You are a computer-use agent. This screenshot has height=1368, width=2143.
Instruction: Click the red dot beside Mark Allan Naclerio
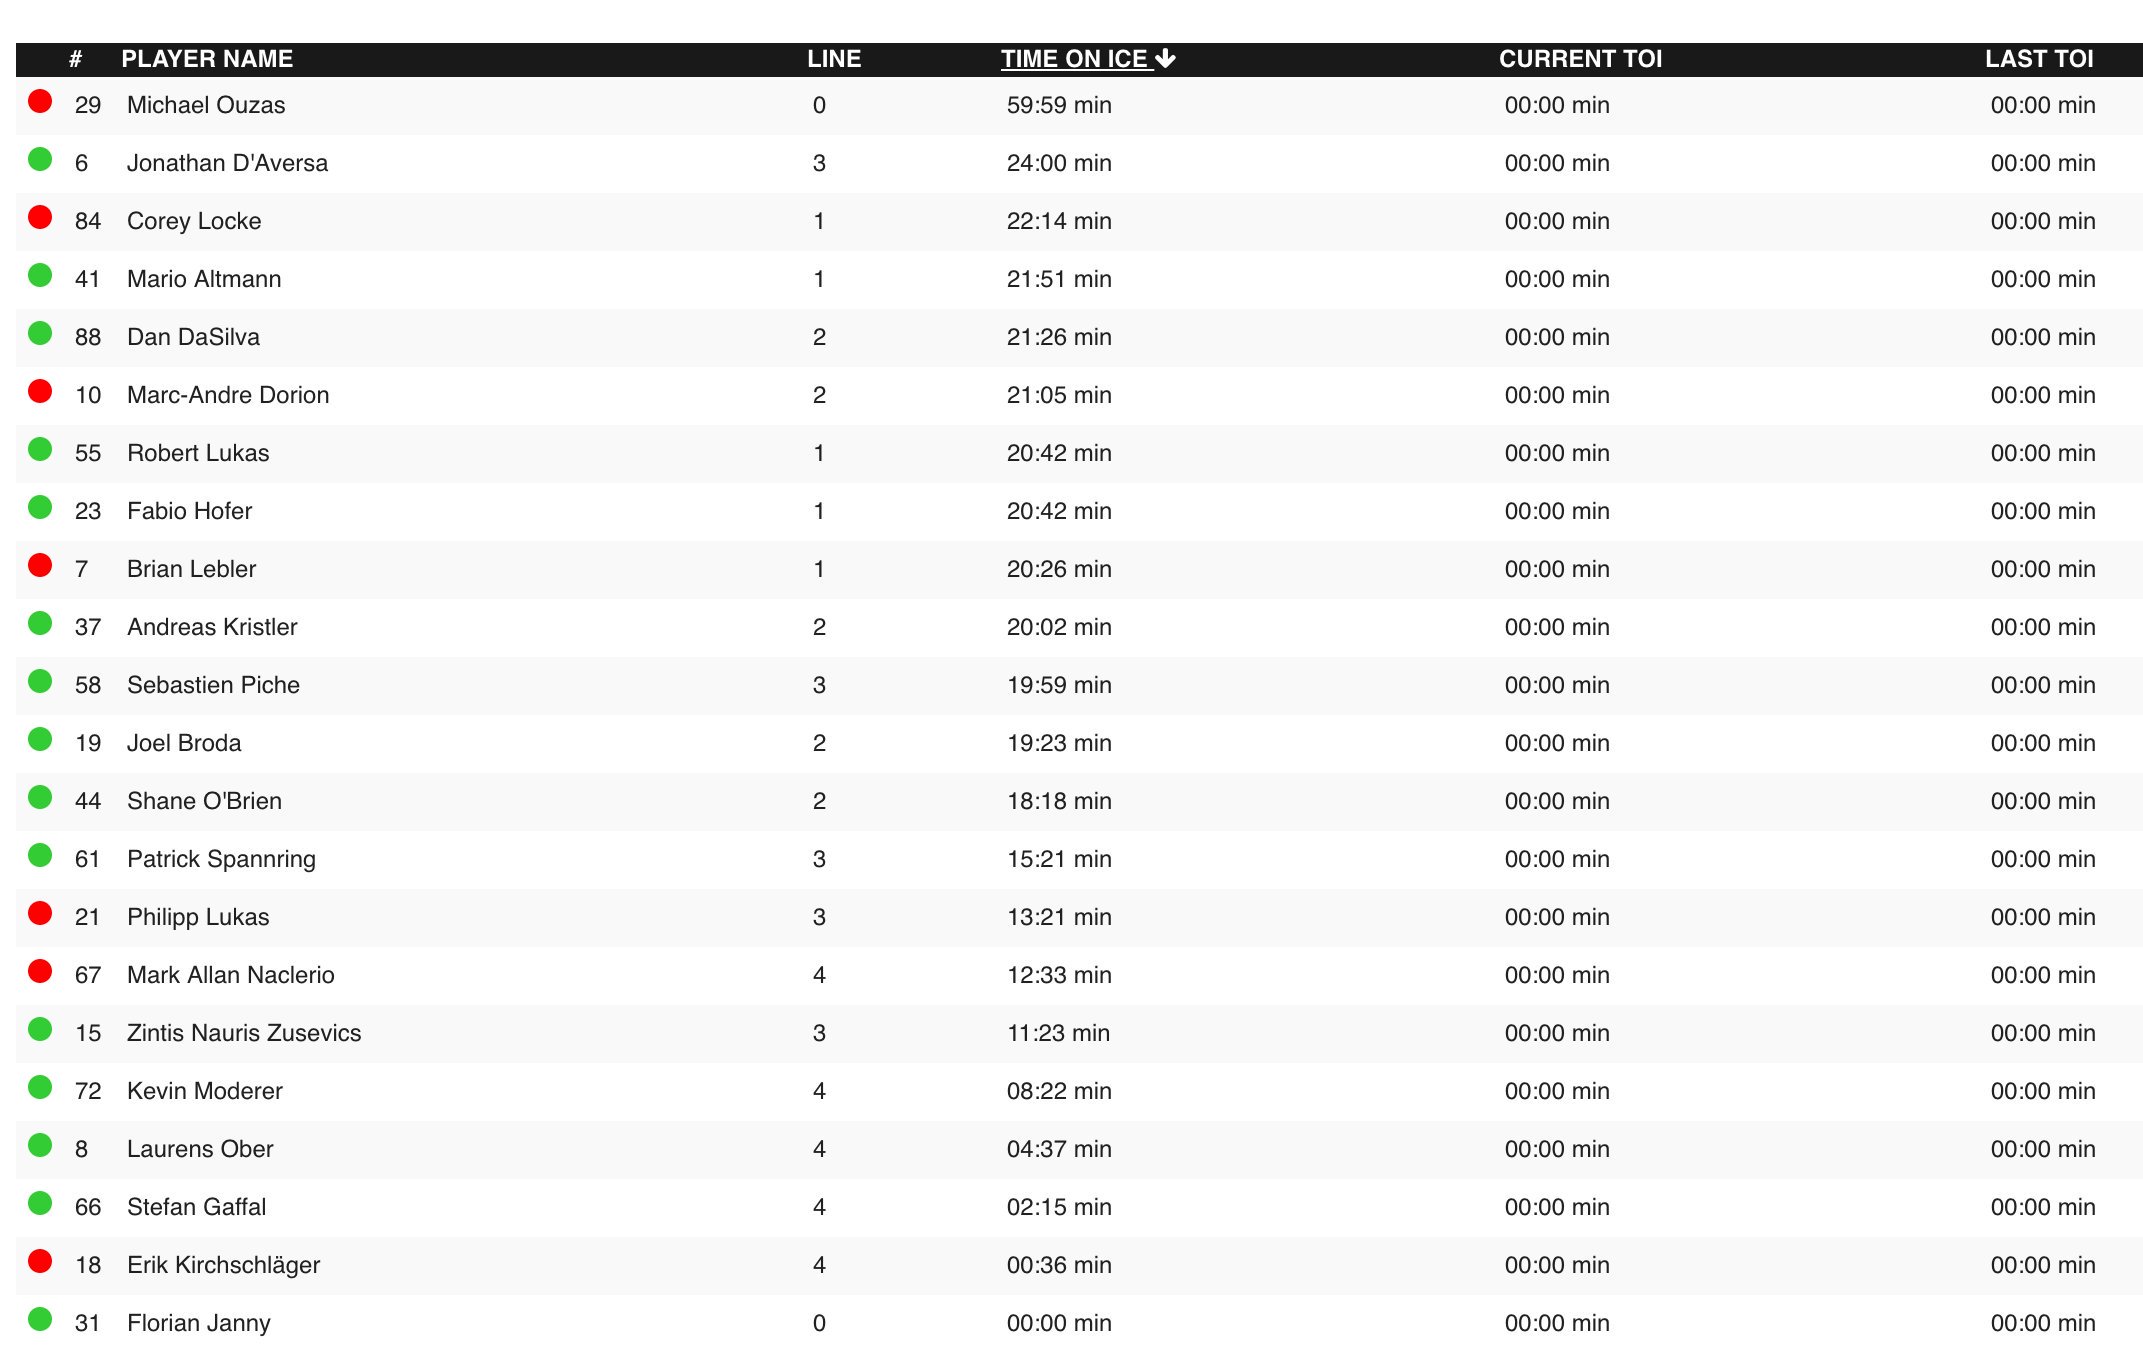coord(40,971)
